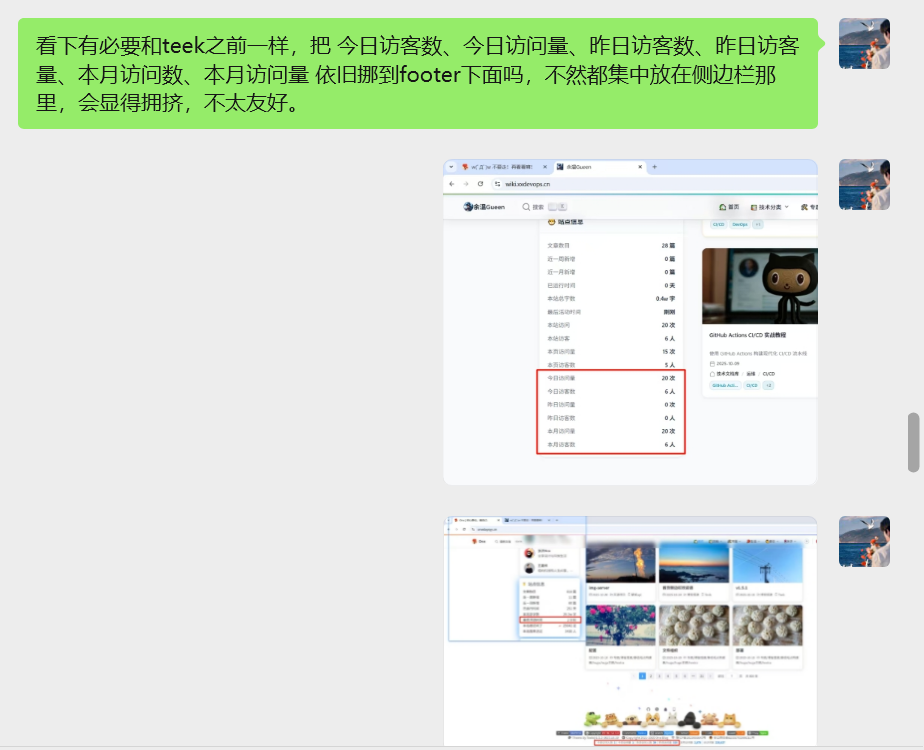
Task: Click the reload icon in first screenshot
Action: 480,184
